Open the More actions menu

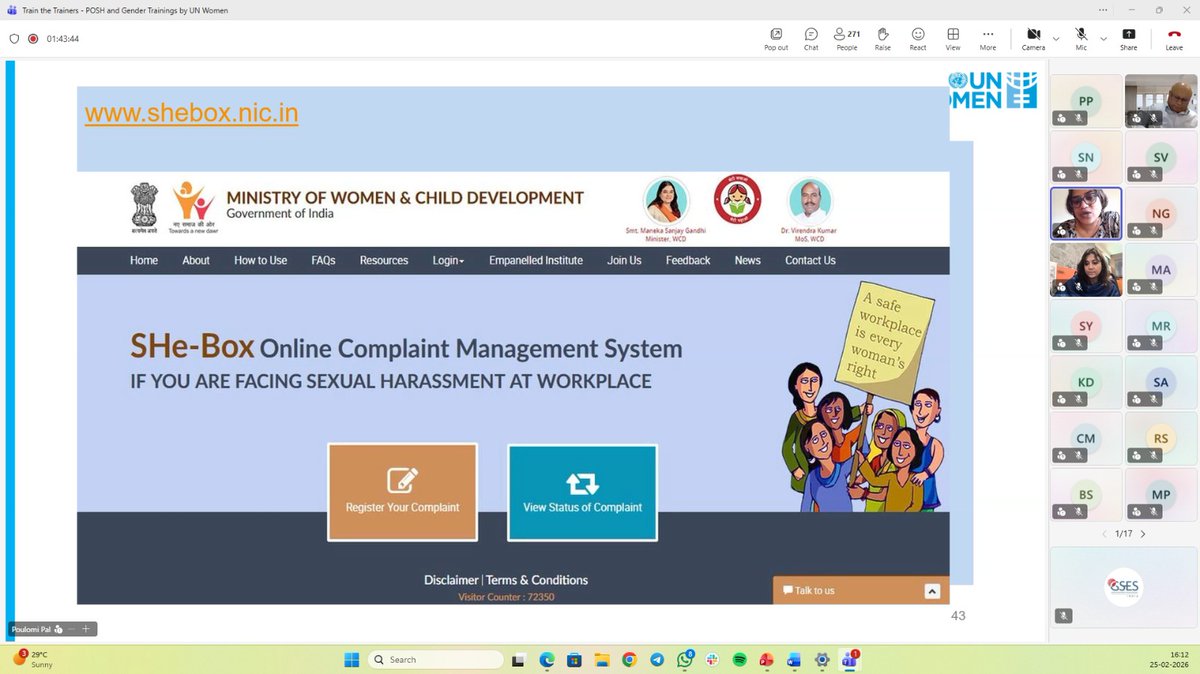click(x=988, y=38)
